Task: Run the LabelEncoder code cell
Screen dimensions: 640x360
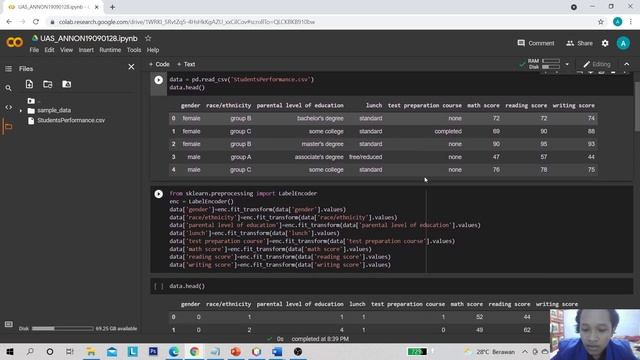Action: [x=158, y=194]
